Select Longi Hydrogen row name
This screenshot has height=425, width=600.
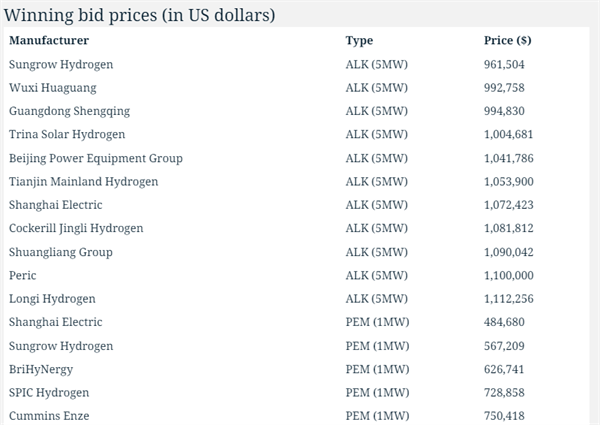click(52, 299)
